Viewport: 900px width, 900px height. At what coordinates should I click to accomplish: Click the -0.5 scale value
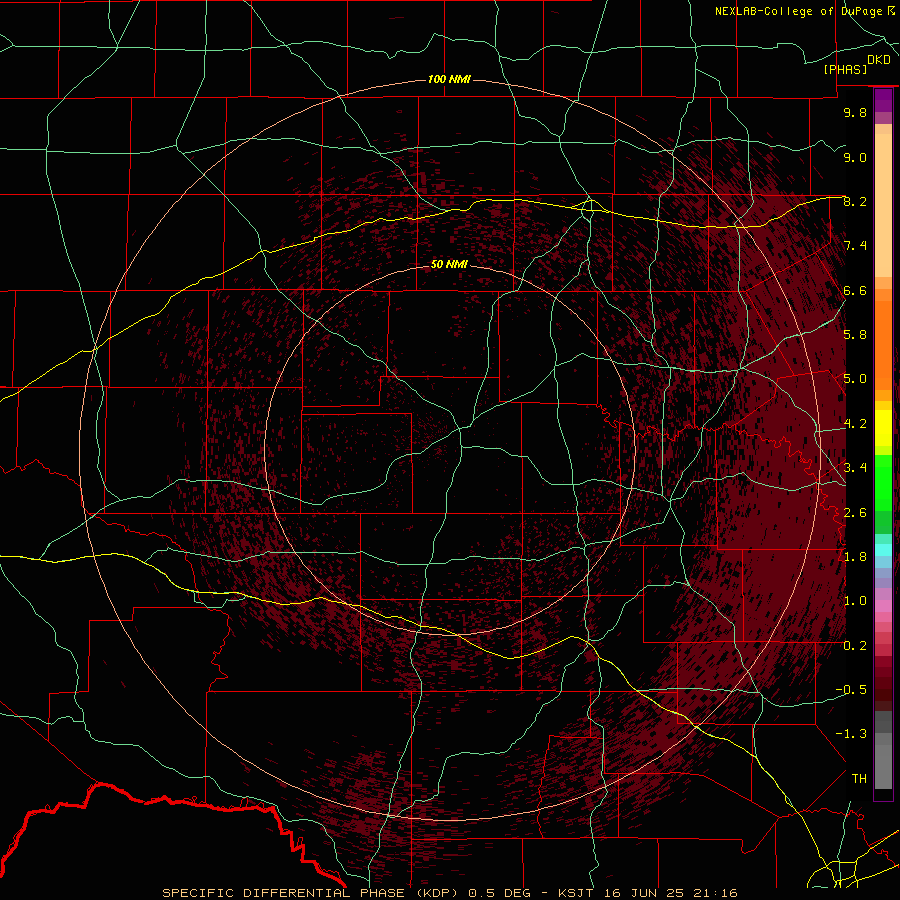coord(851,690)
